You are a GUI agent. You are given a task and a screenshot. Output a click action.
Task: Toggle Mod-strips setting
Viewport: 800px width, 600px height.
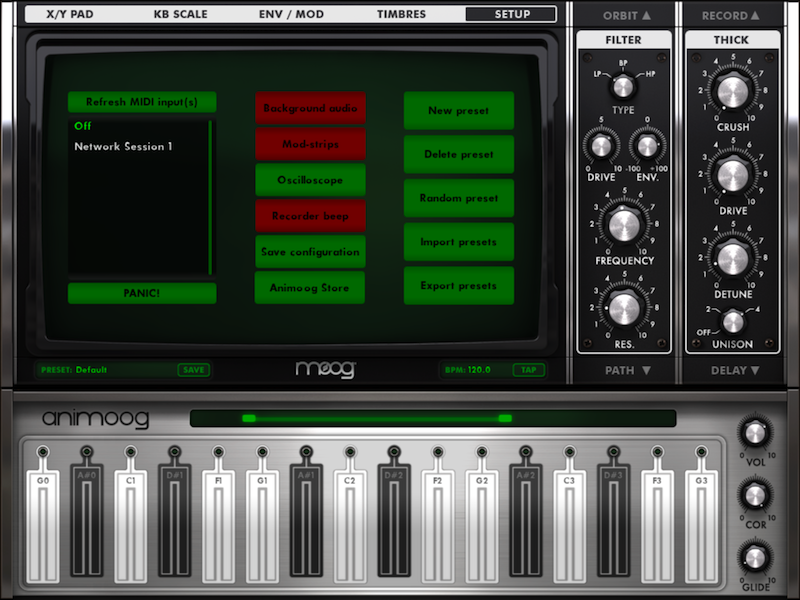coord(310,144)
